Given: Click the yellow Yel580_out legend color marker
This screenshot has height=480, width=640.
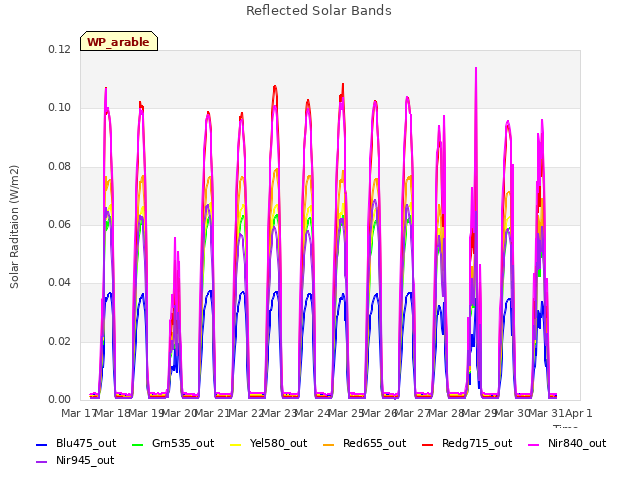Looking at the screenshot, I should coord(236,444).
